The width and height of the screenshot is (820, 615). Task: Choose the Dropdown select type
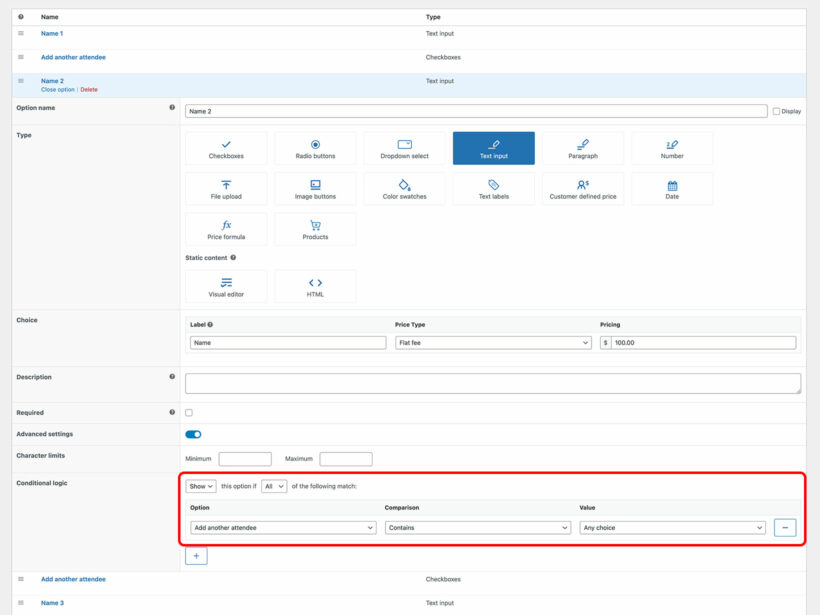point(405,147)
